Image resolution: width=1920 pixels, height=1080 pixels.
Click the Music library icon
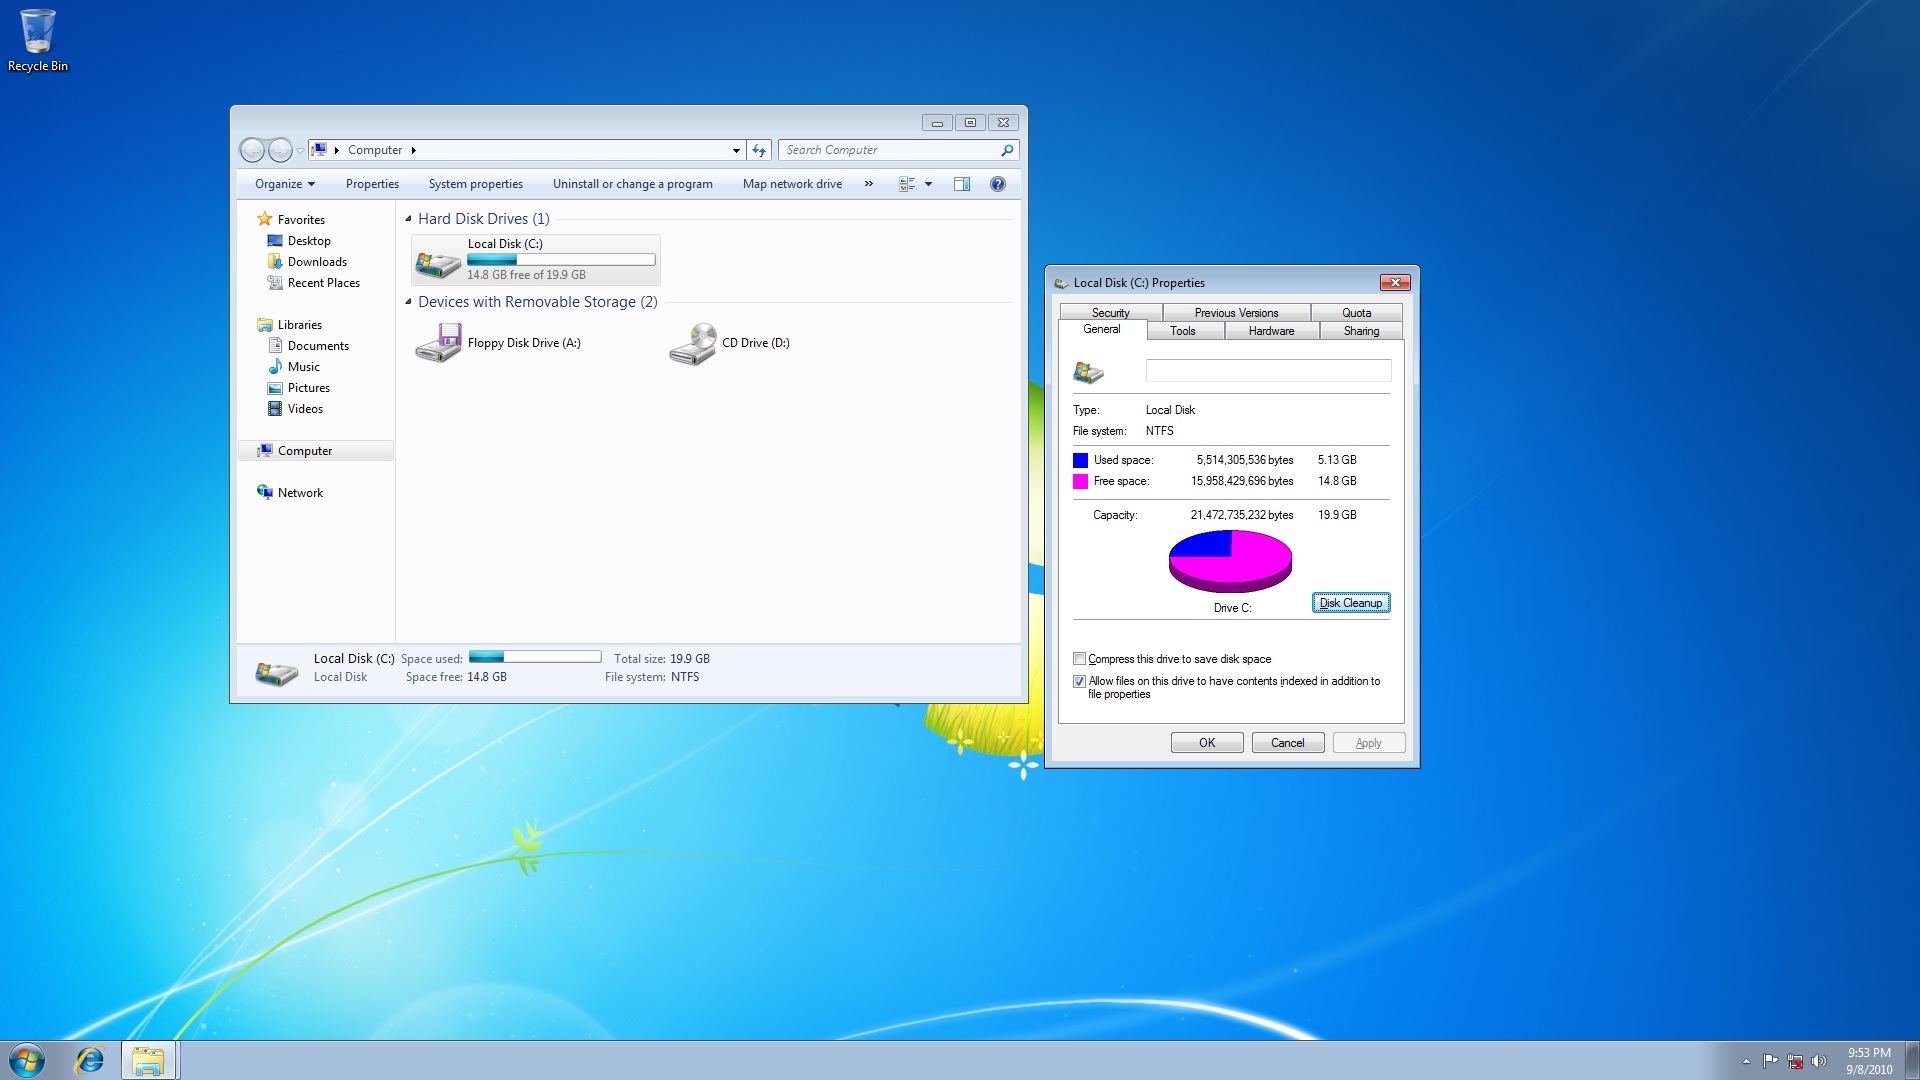(275, 367)
